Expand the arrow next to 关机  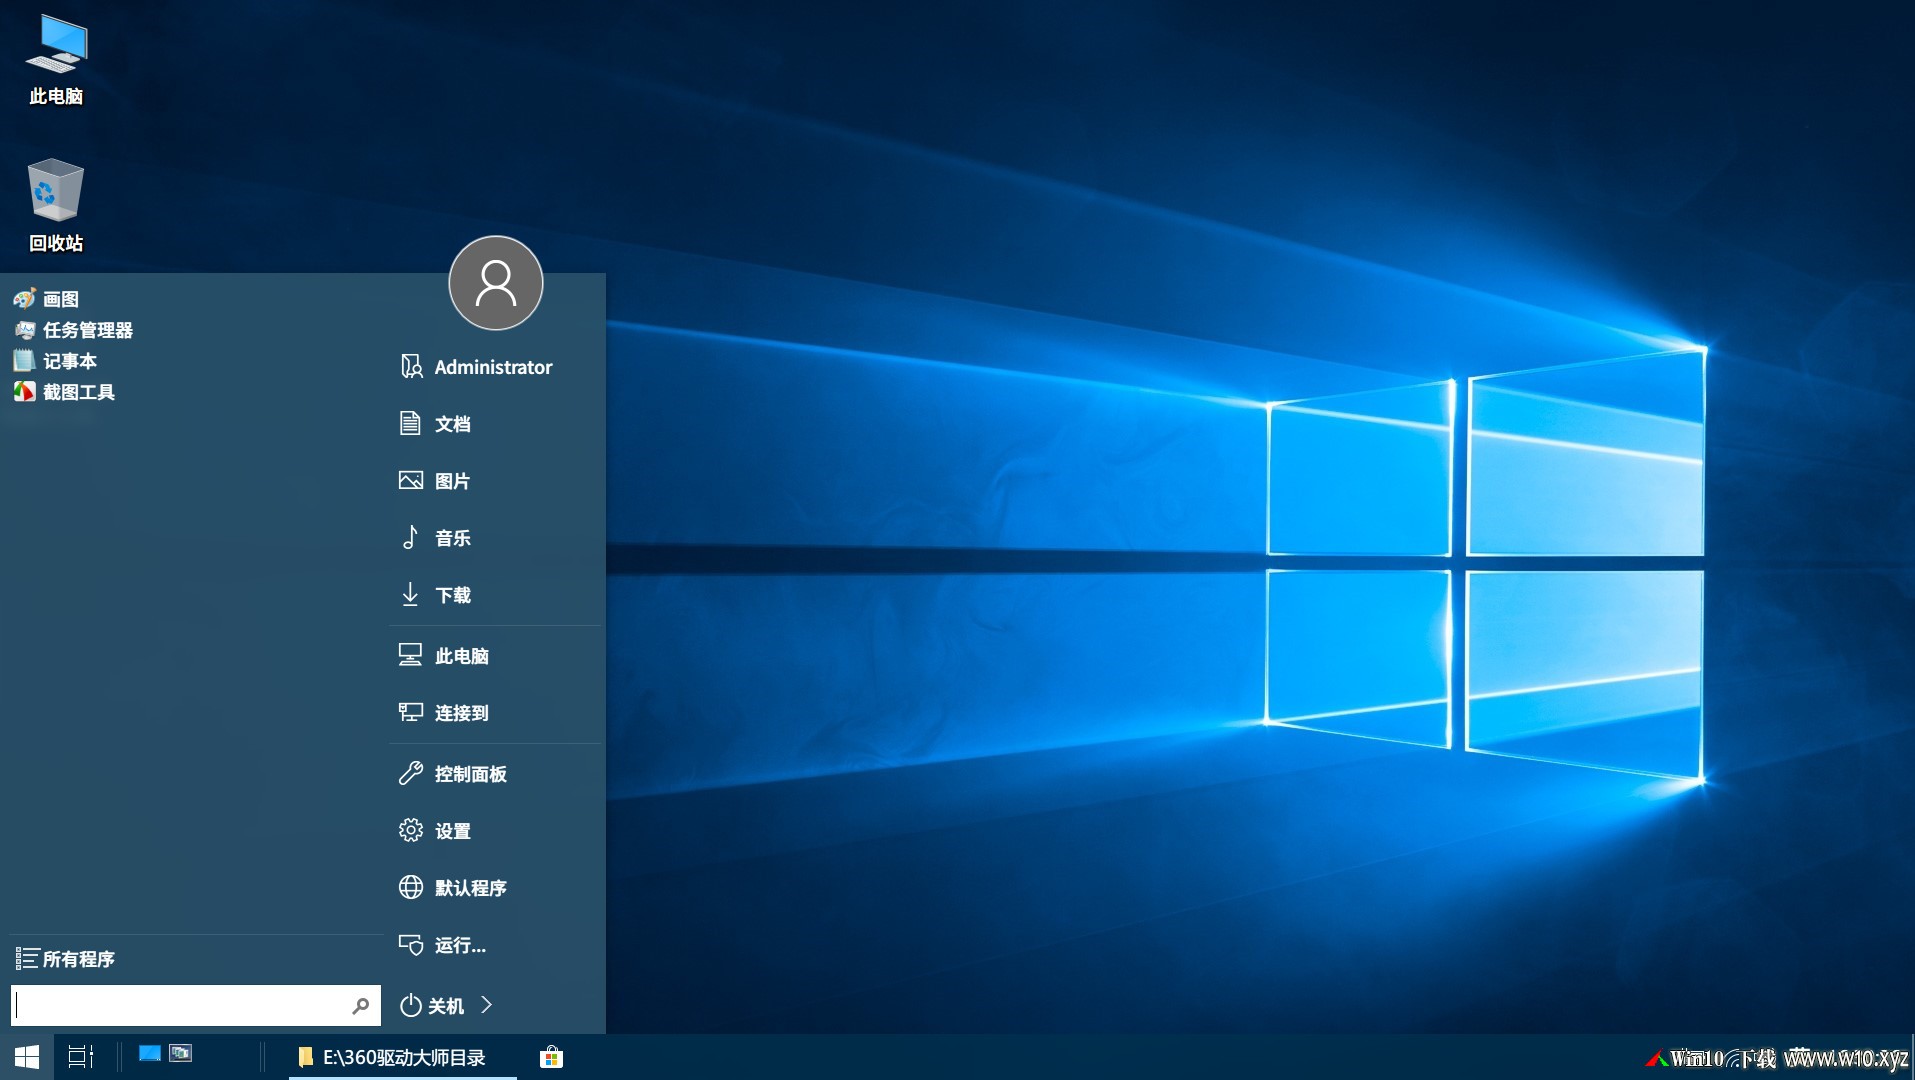pyautogui.click(x=487, y=1005)
